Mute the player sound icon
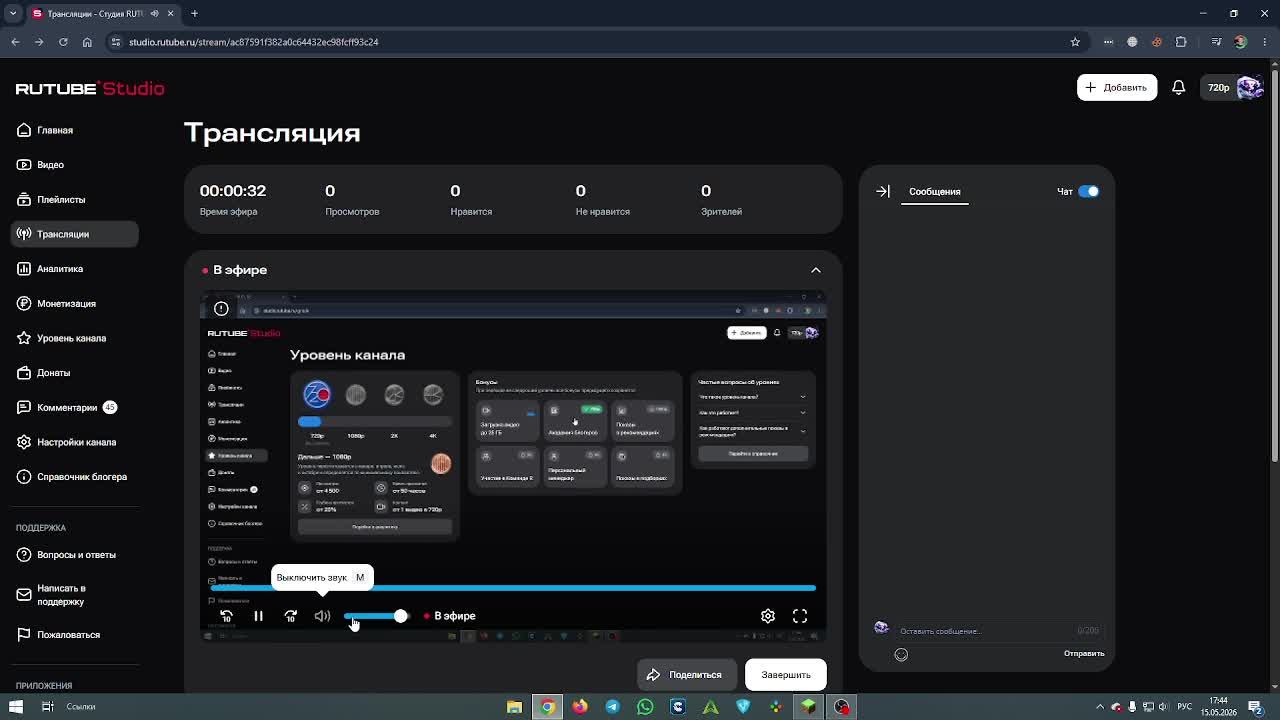Viewport: 1280px width, 720px height. [x=322, y=616]
